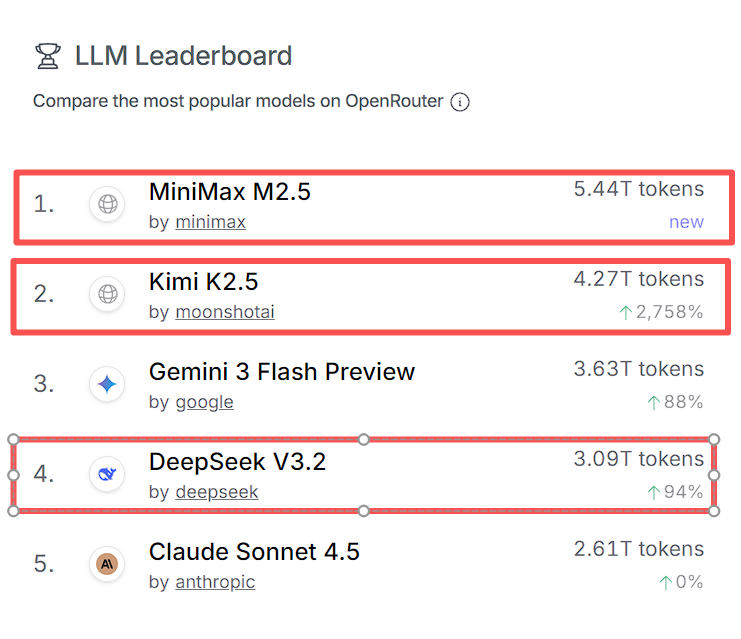Image resolution: width=741 pixels, height=639 pixels.
Task: Open the google author link
Action: click(204, 402)
